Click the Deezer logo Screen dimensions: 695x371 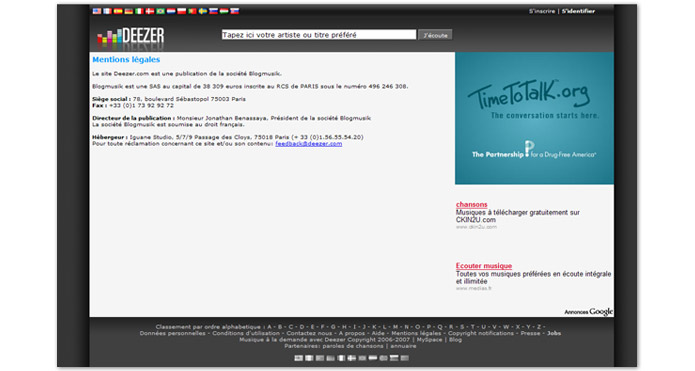click(x=130, y=37)
